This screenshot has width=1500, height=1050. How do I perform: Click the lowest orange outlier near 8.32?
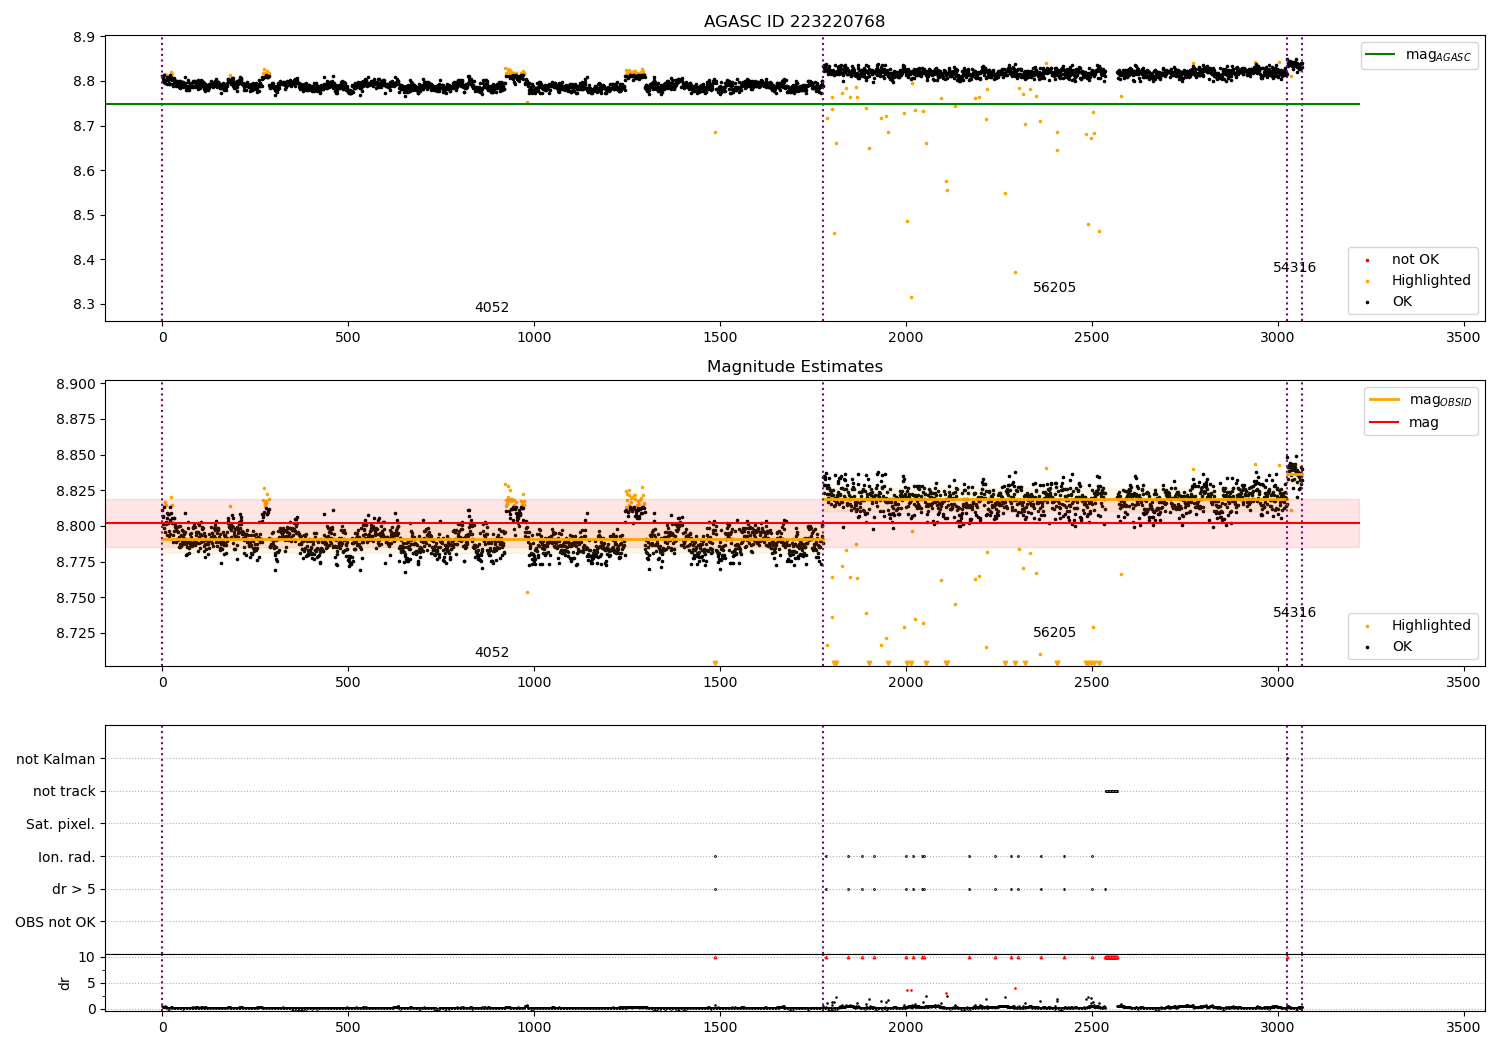[x=911, y=297]
